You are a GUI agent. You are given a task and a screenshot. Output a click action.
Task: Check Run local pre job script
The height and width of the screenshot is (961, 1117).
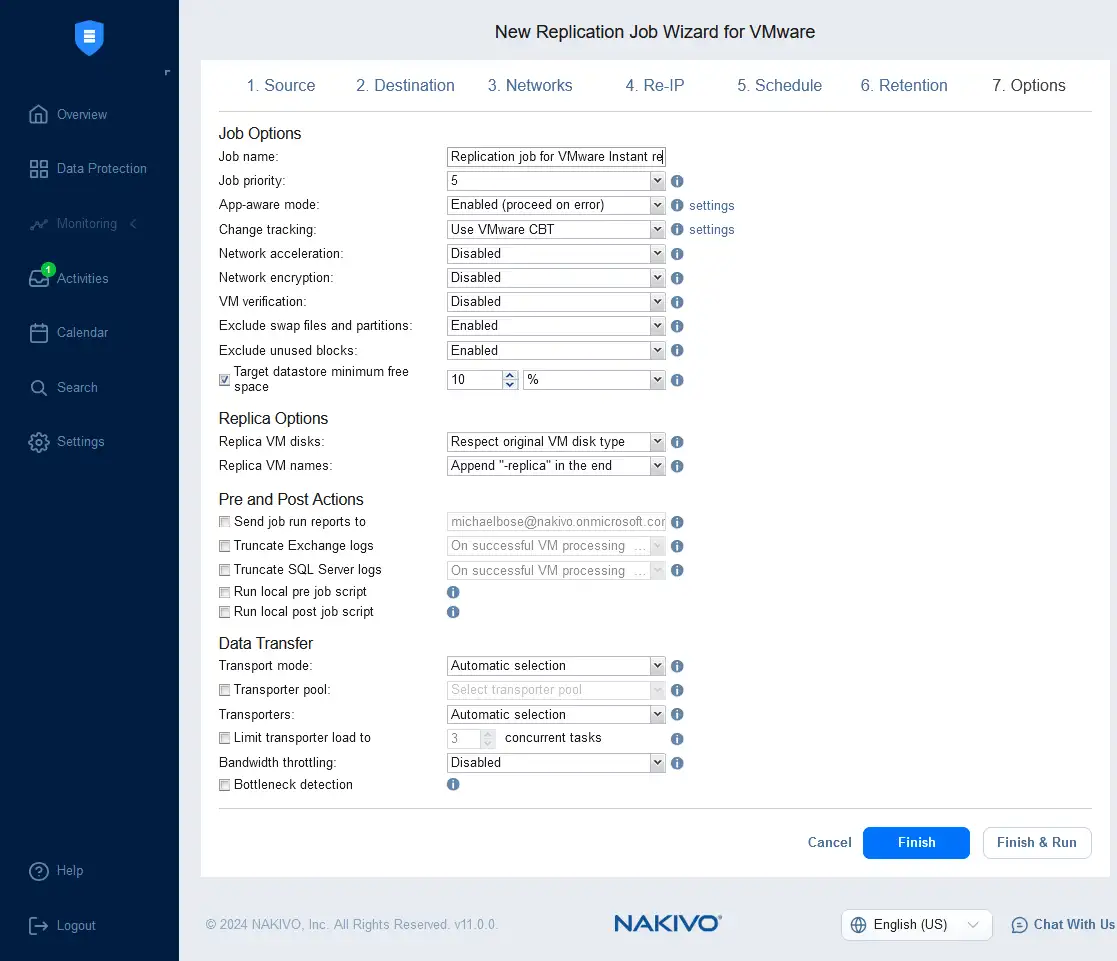[224, 592]
